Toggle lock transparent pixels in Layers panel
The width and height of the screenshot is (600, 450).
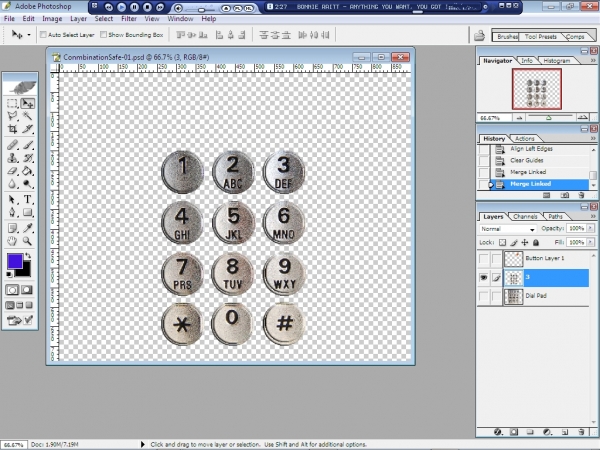point(502,243)
